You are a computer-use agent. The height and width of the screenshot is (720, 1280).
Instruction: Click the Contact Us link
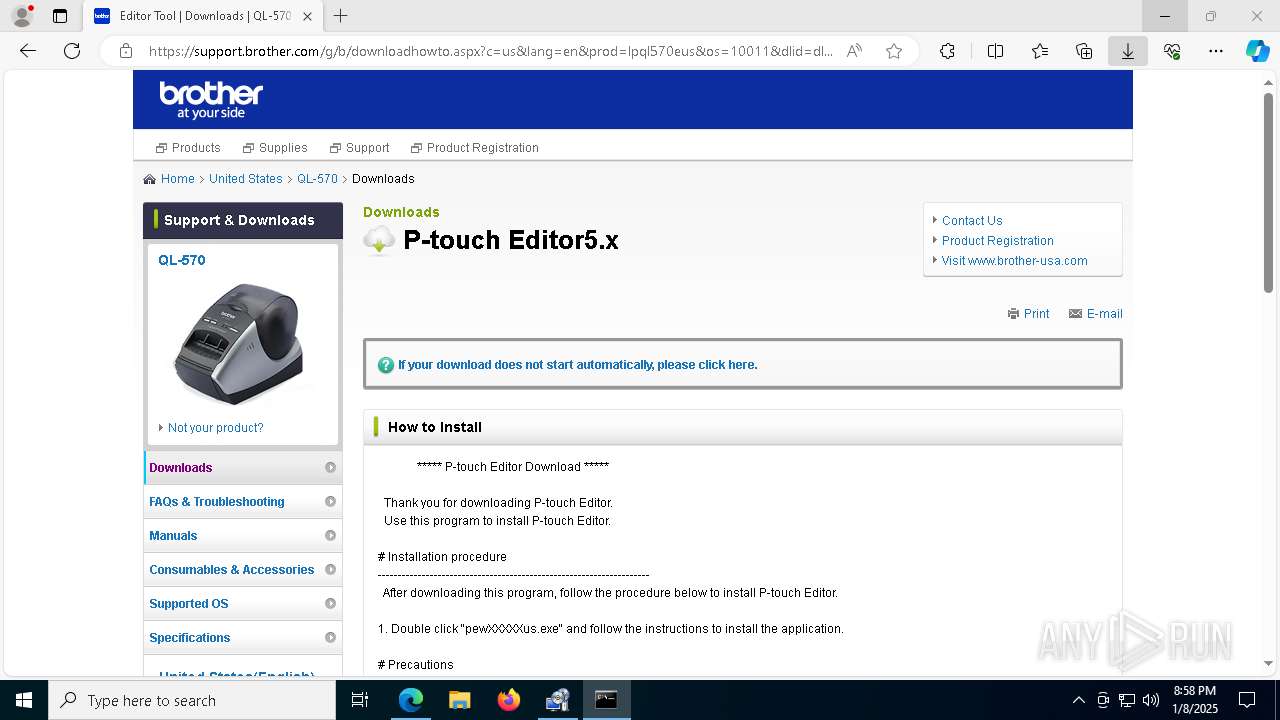(972, 221)
